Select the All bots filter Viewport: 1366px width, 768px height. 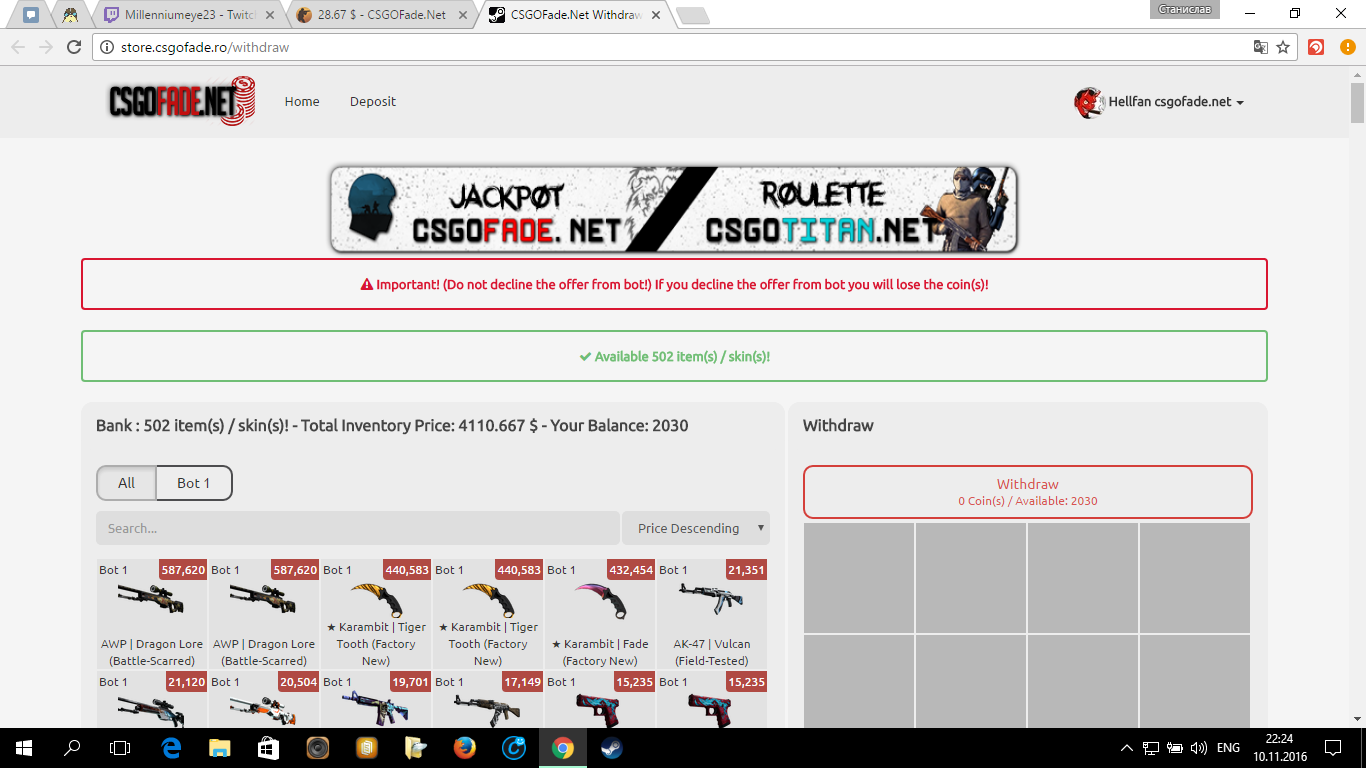click(x=126, y=483)
